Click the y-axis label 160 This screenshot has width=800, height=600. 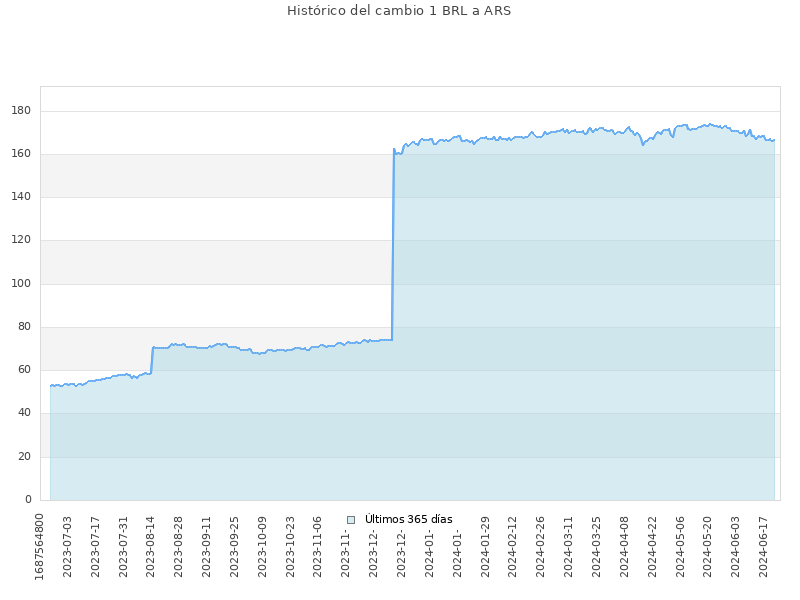click(x=21, y=154)
